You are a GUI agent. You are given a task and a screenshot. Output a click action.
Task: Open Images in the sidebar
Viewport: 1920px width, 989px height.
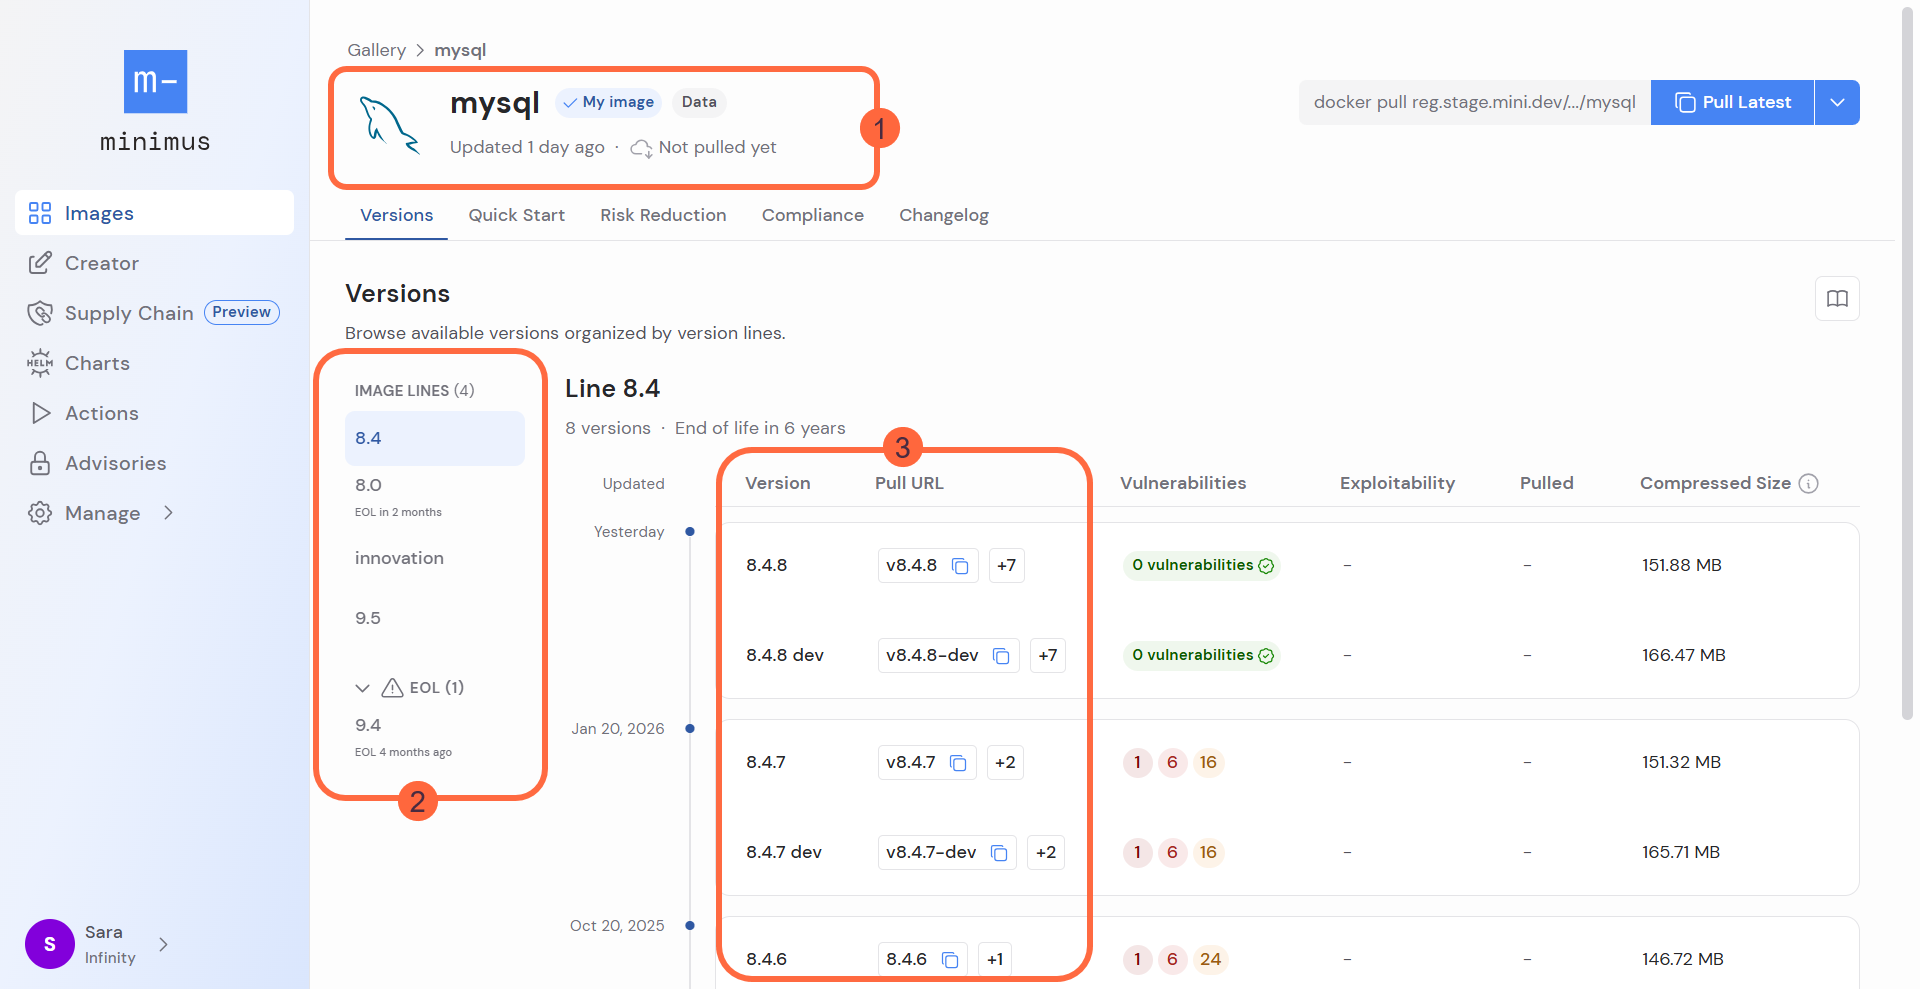coord(154,213)
